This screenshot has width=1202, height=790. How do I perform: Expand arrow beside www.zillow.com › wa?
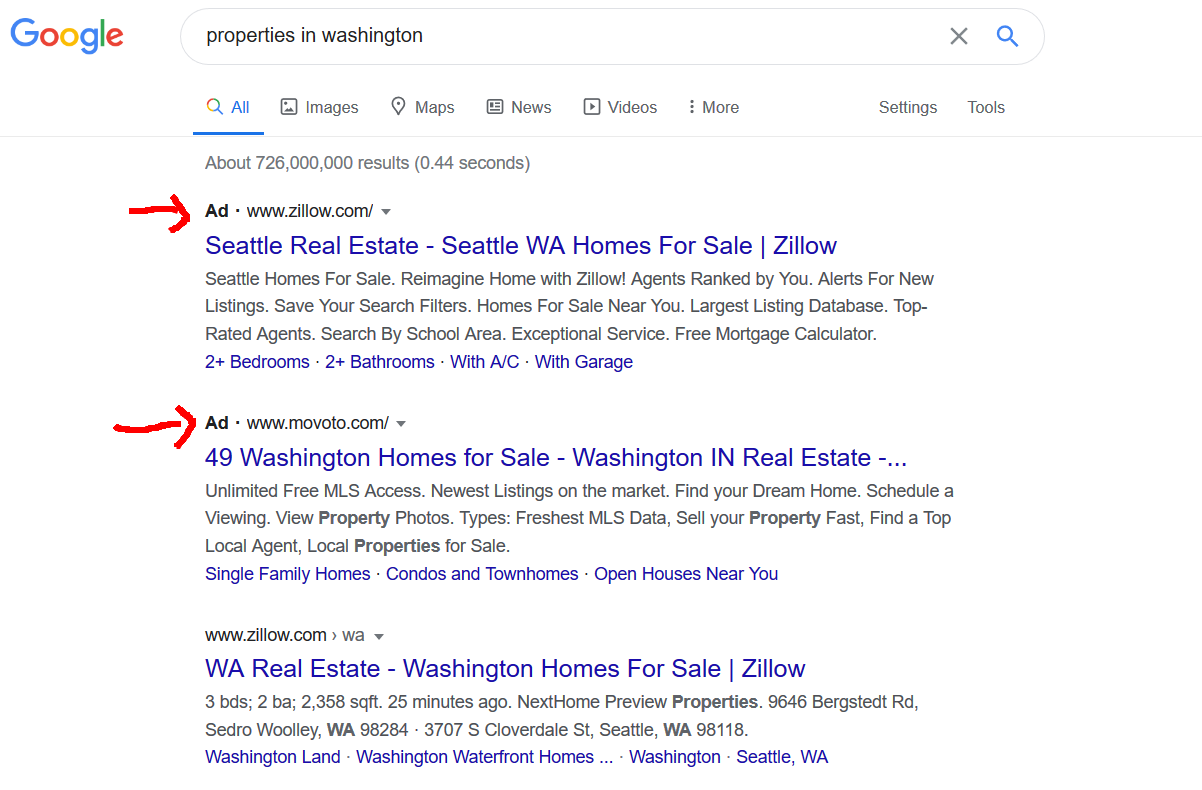tap(379, 636)
